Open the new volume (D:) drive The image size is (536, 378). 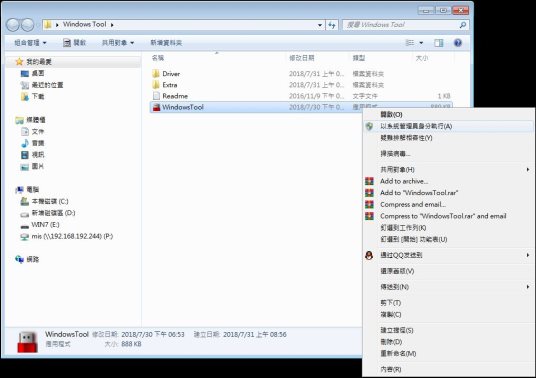[48, 213]
